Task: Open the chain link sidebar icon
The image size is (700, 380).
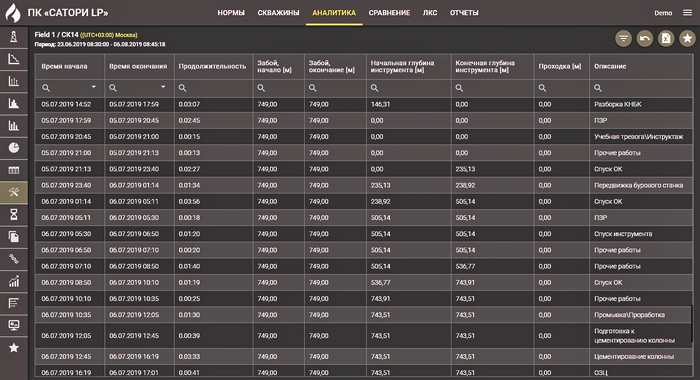Action: (14, 259)
